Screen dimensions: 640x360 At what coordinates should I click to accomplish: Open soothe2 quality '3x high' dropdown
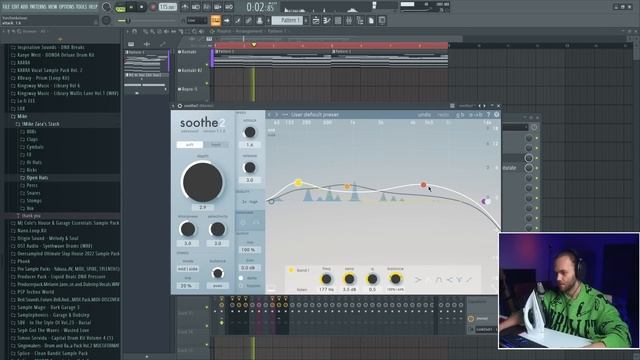tap(250, 202)
